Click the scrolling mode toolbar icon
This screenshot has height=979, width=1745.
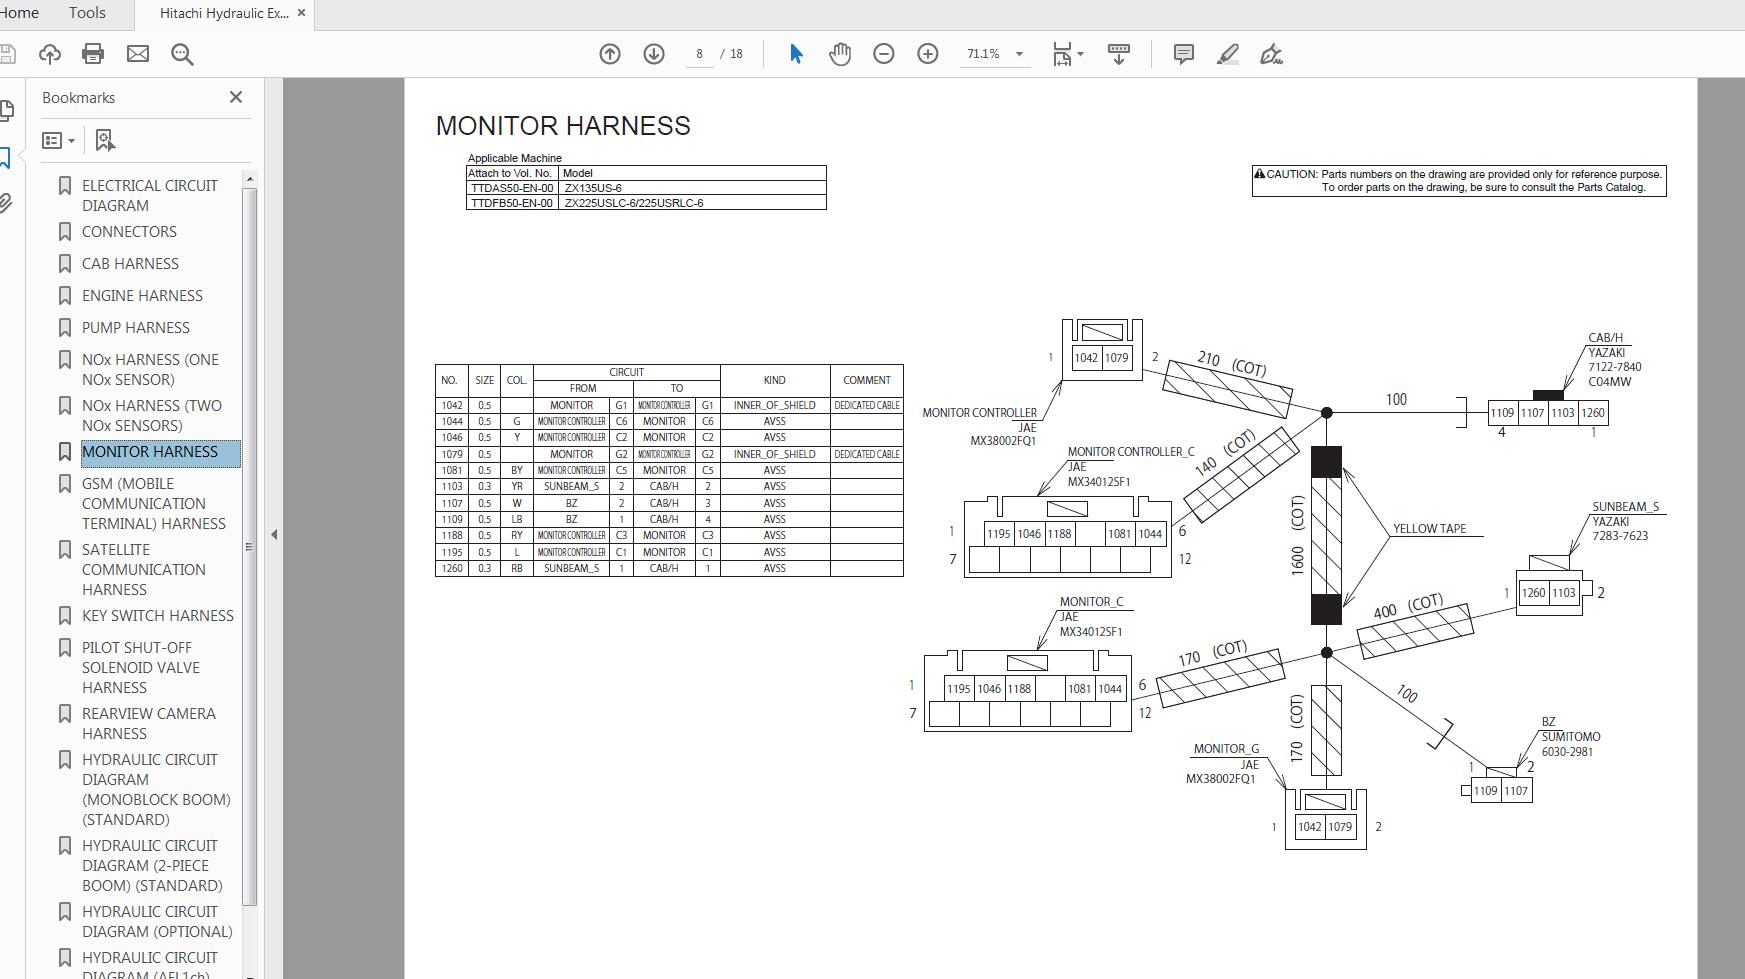(x=1119, y=54)
